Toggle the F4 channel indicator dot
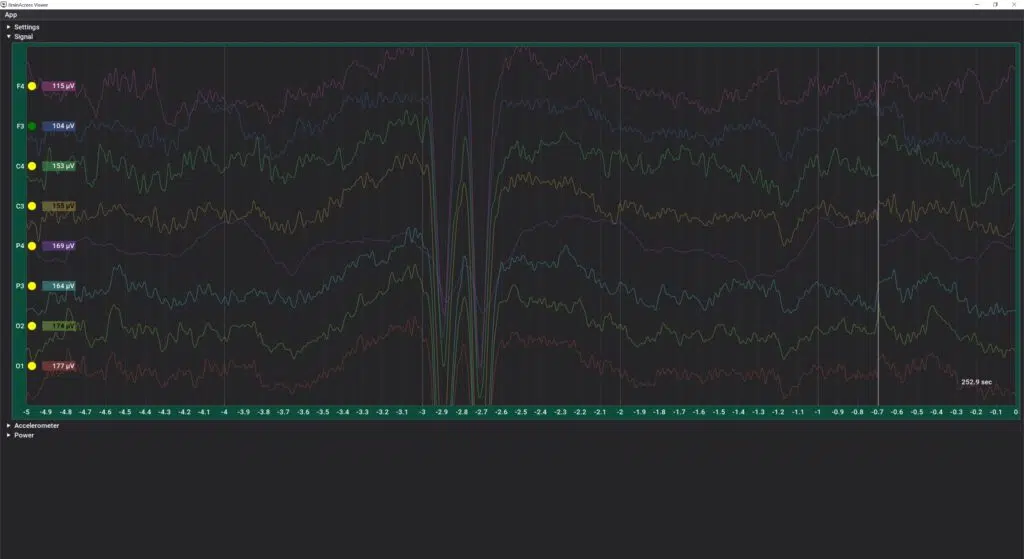 [x=32, y=86]
